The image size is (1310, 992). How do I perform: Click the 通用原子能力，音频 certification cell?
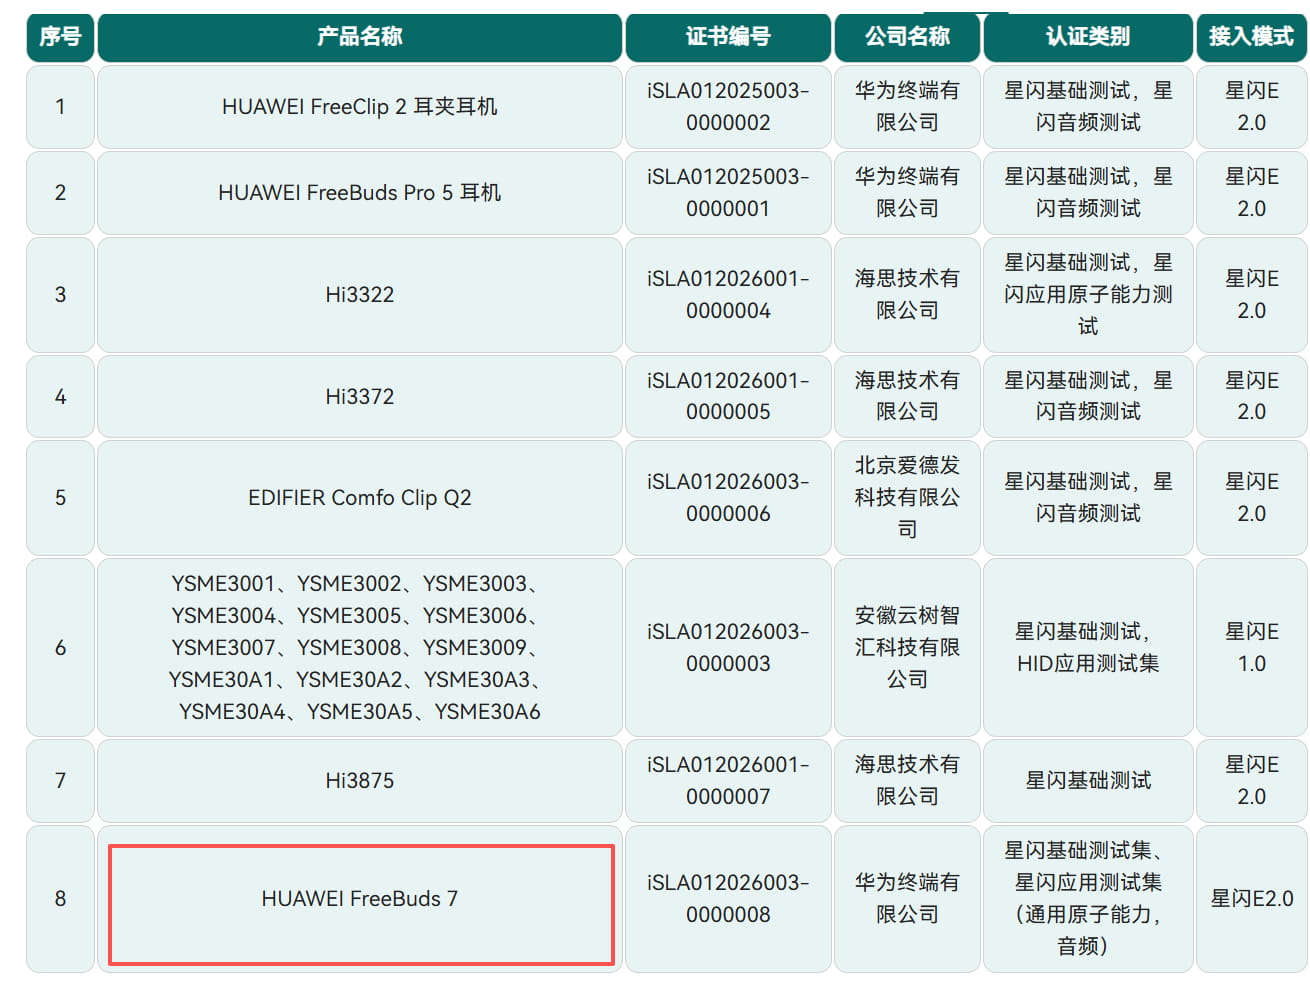pos(1088,899)
